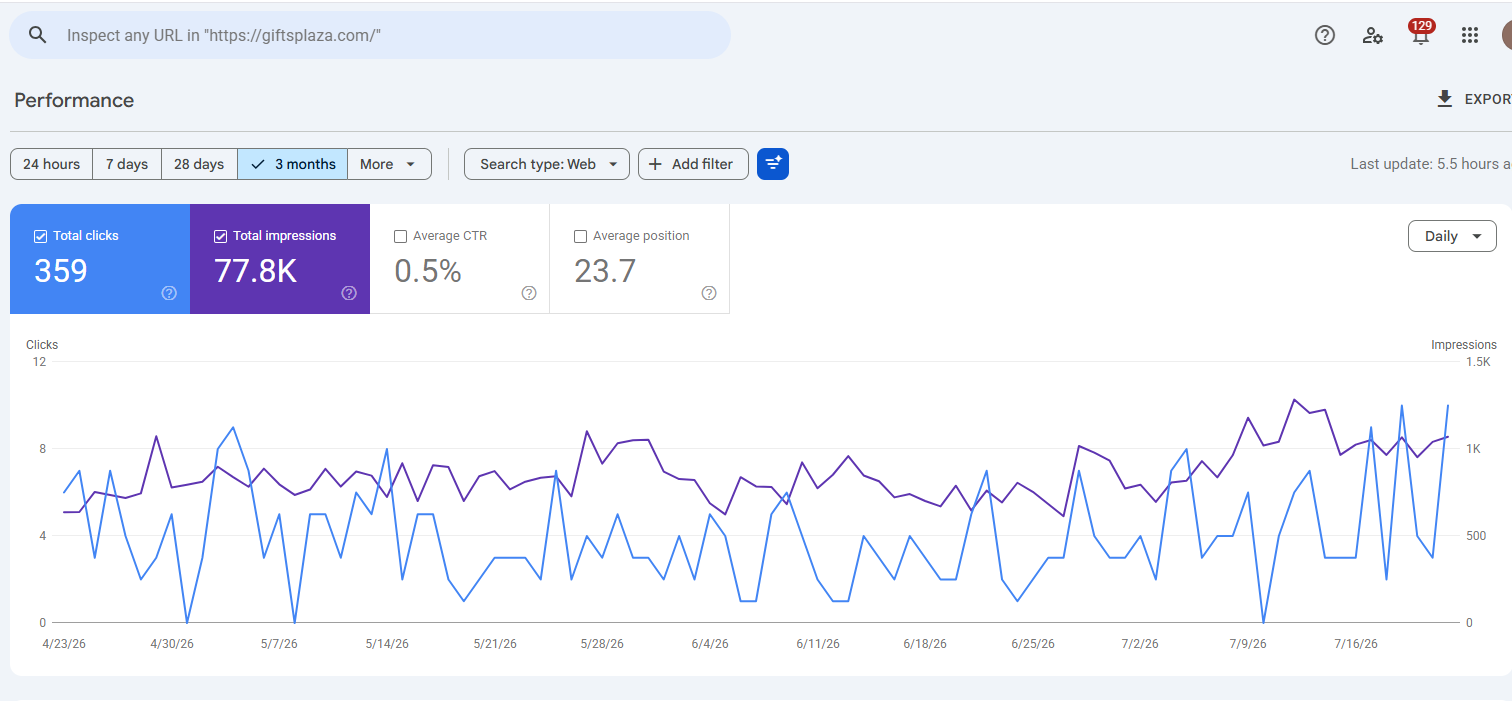Uncheck the Total impressions checkbox
The width and height of the screenshot is (1512, 701).
pyautogui.click(x=220, y=236)
